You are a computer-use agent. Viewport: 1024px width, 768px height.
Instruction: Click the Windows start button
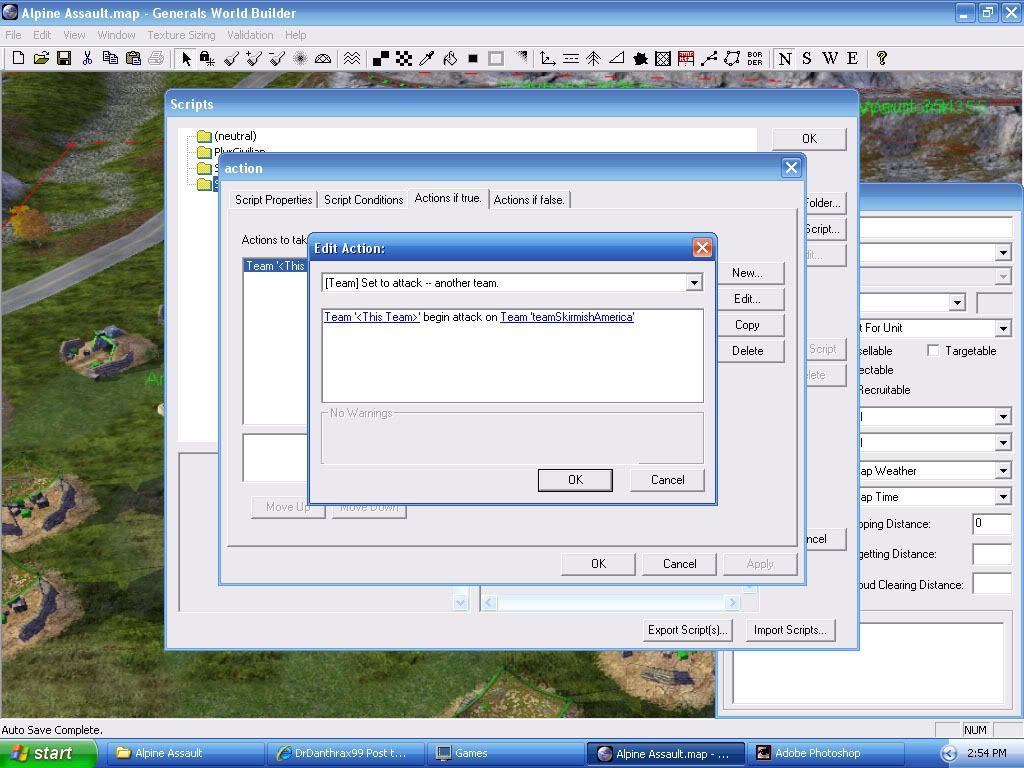point(48,753)
